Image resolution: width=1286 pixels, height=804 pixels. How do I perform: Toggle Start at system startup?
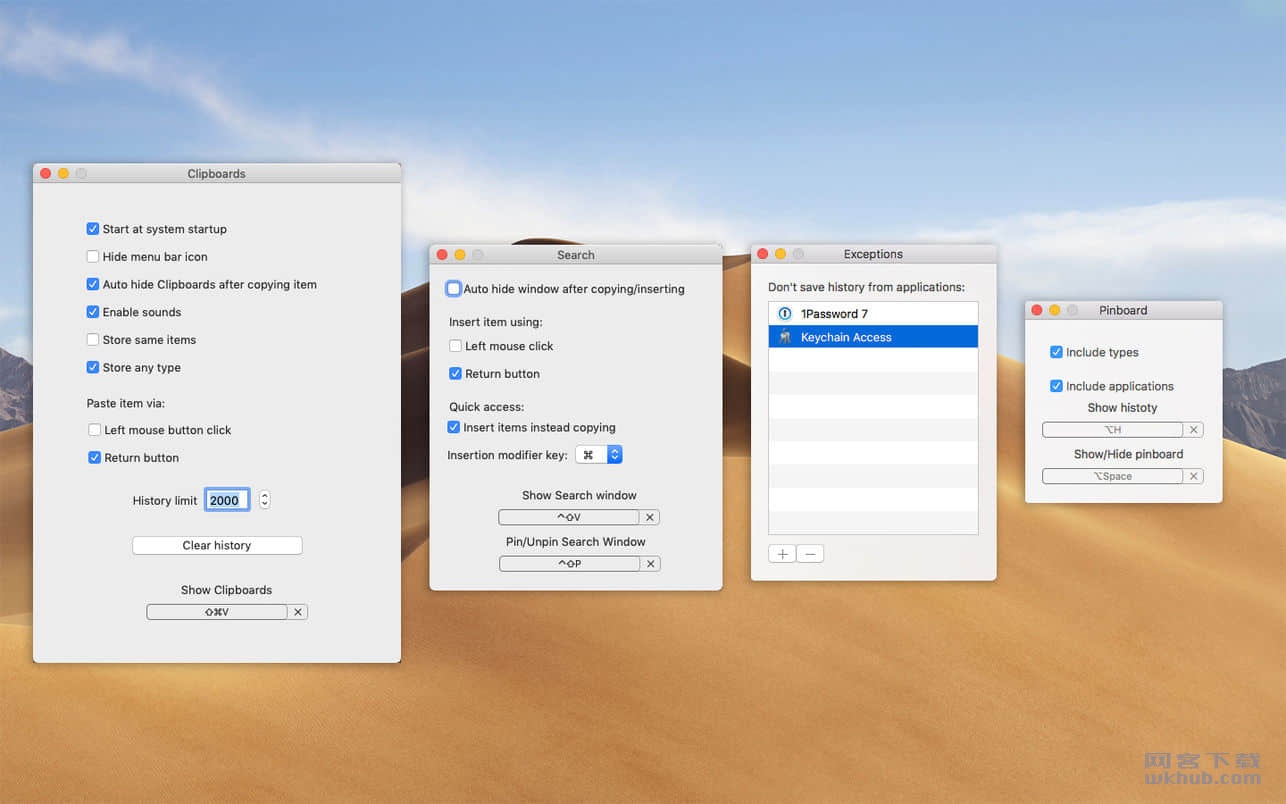(93, 229)
